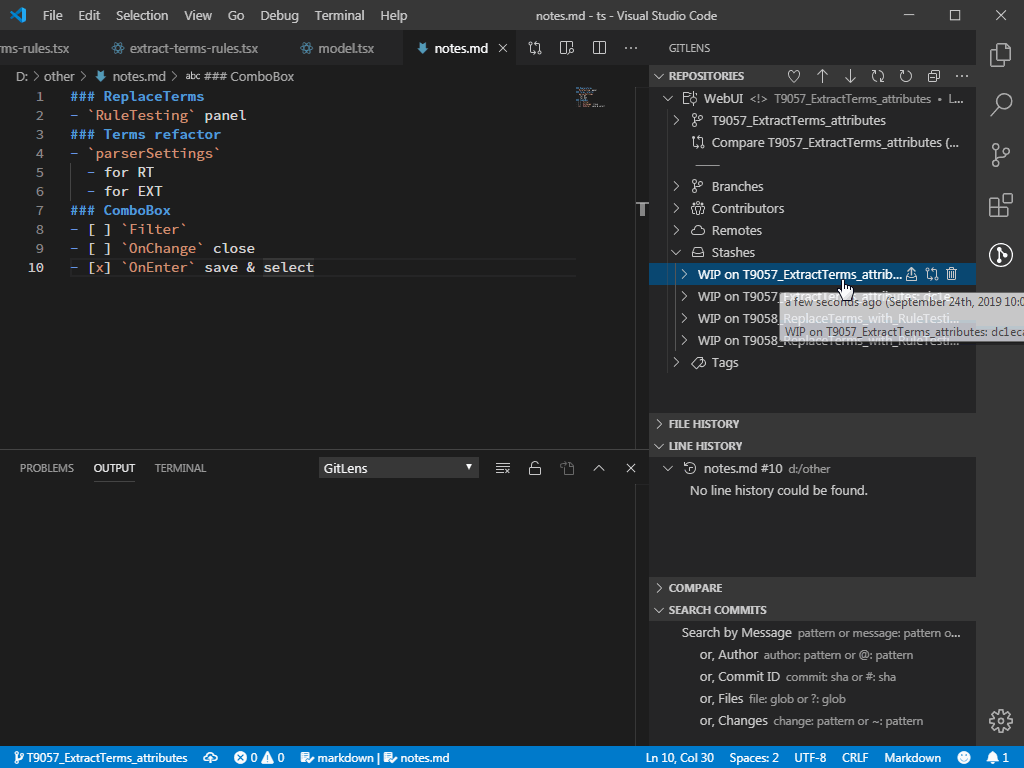Image resolution: width=1024 pixels, height=768 pixels.
Task: Expand the Branches node
Action: pos(677,186)
